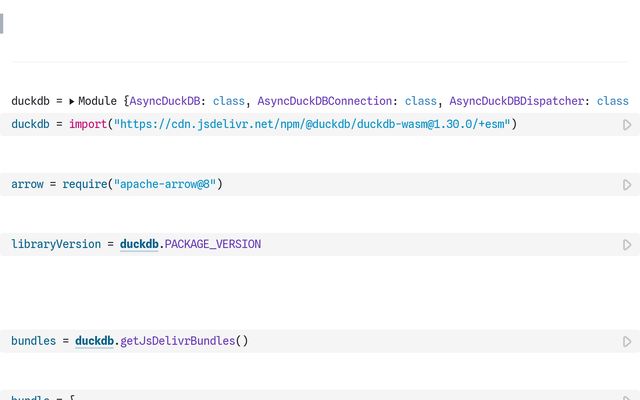Viewport: 640px width, 400px height.
Task: Run the duckdb import cell
Action: [x=627, y=125]
